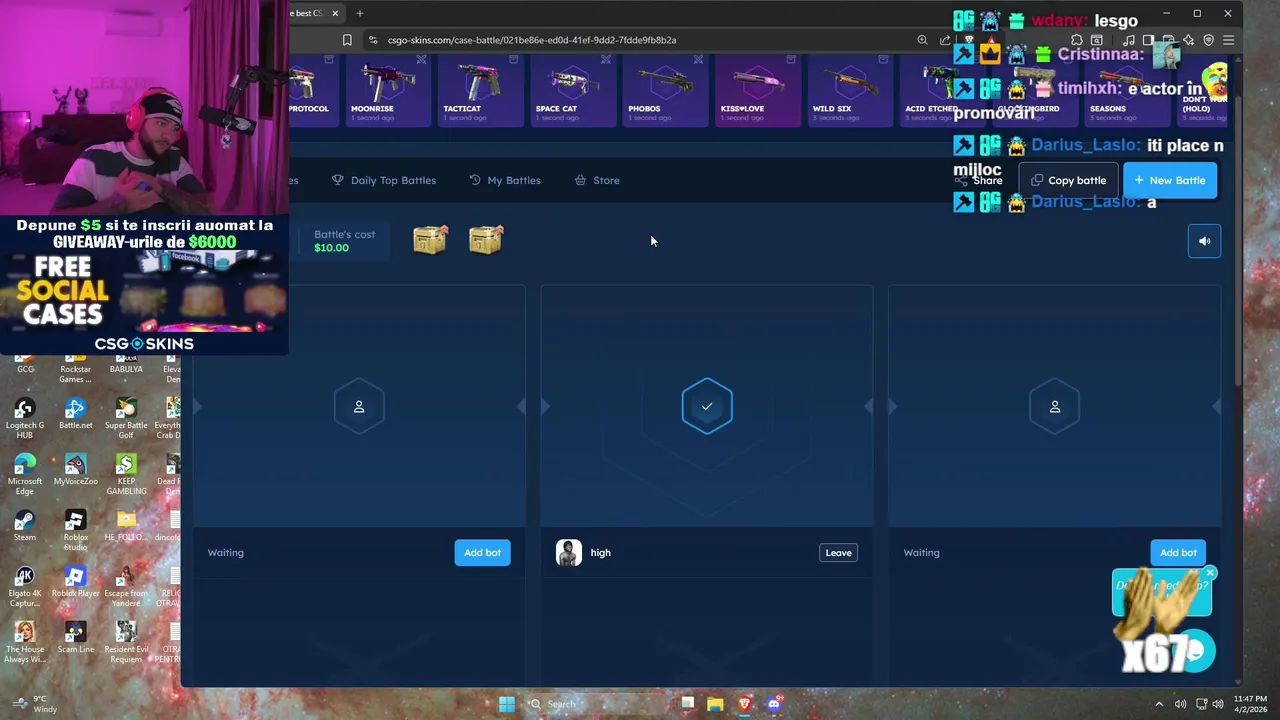Viewport: 1280px width, 720px height.
Task: Open Super Battle Golf desktop shortcut
Action: (126, 419)
